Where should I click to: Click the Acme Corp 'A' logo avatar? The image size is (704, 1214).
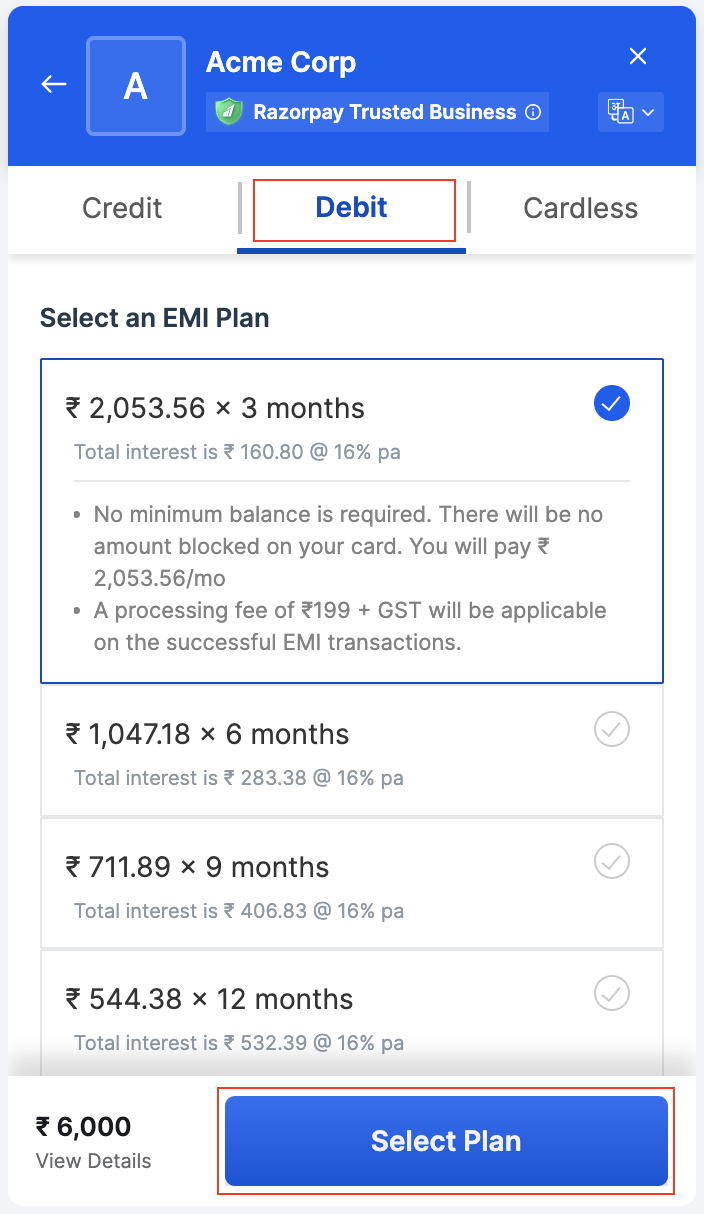point(135,85)
